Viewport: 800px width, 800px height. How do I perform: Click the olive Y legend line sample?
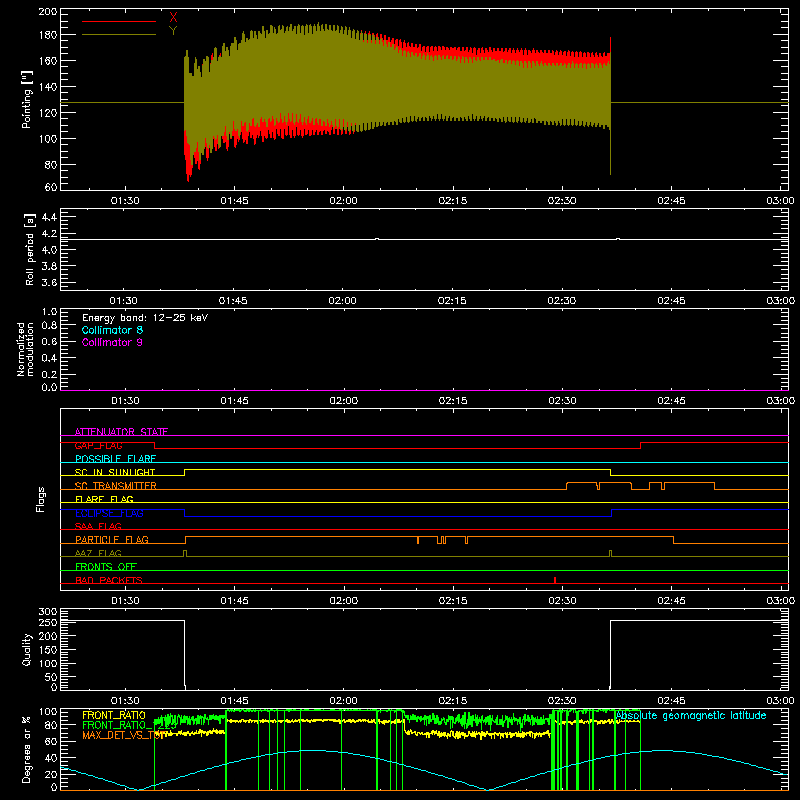[x=119, y=34]
